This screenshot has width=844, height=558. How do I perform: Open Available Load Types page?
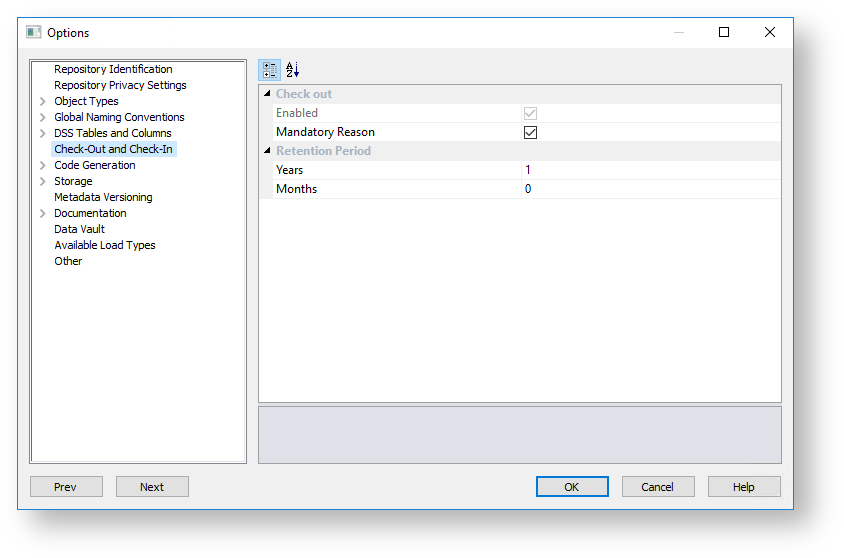pyautogui.click(x=104, y=245)
